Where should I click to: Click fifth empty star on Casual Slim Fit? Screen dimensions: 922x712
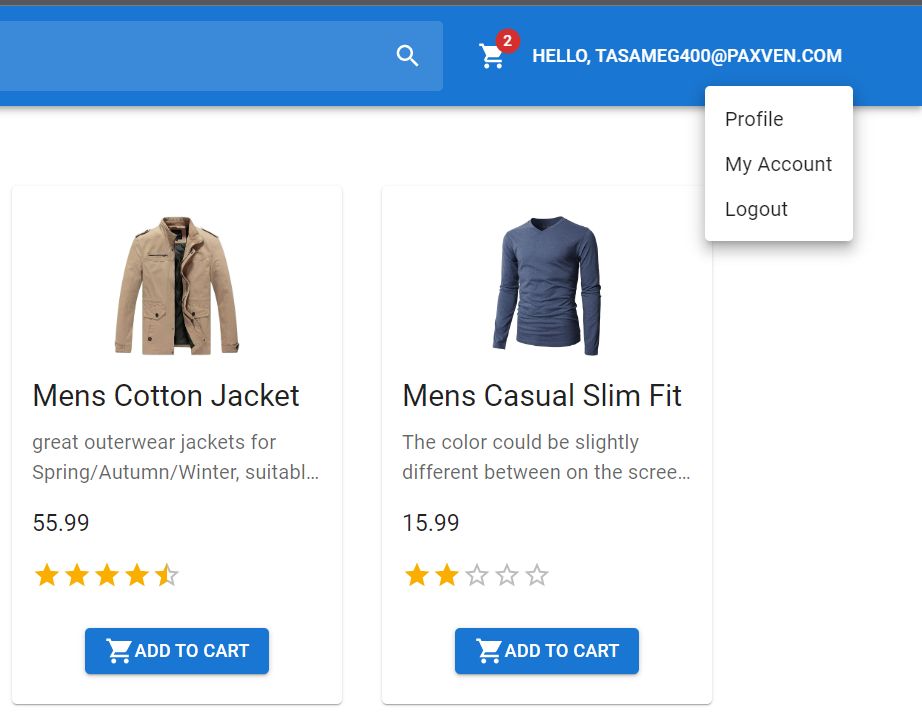point(537,575)
